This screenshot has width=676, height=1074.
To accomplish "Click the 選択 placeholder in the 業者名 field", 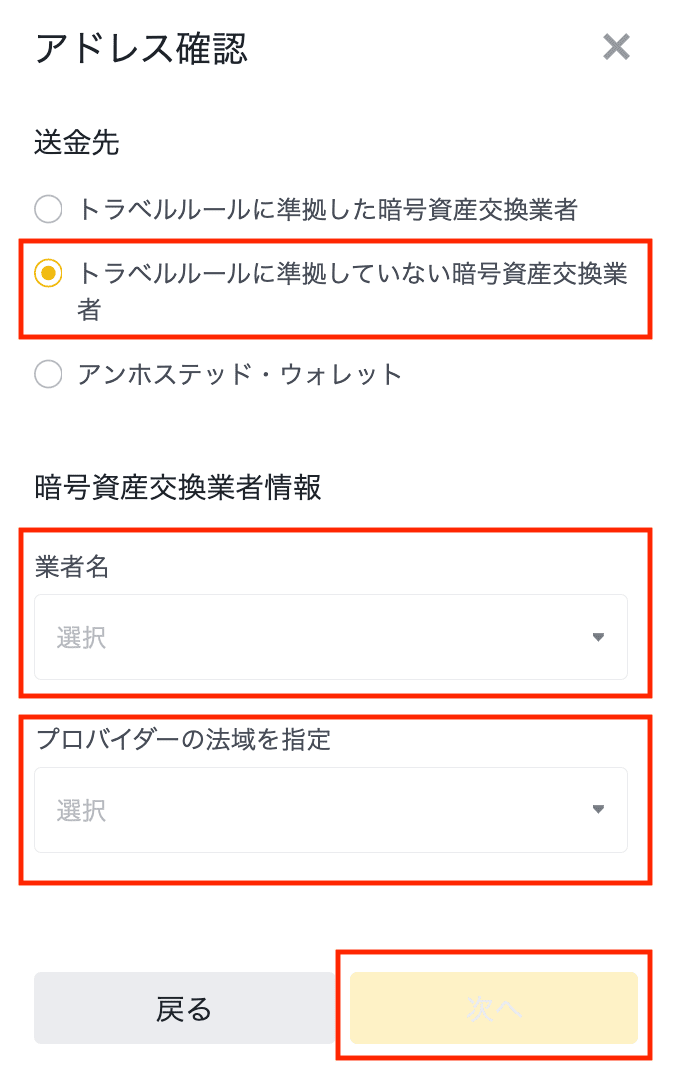I will pyautogui.click(x=81, y=637).
